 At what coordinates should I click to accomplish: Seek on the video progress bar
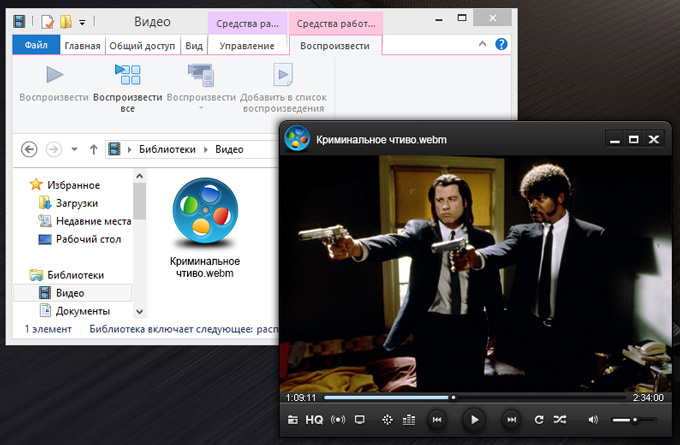pyautogui.click(x=475, y=397)
